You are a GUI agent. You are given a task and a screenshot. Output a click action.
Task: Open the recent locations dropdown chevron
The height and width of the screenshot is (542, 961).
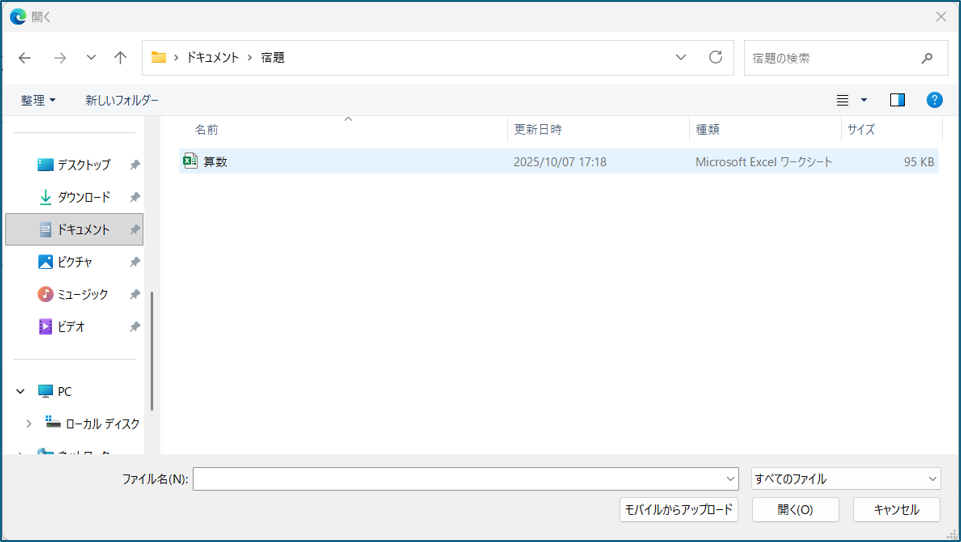(x=91, y=58)
